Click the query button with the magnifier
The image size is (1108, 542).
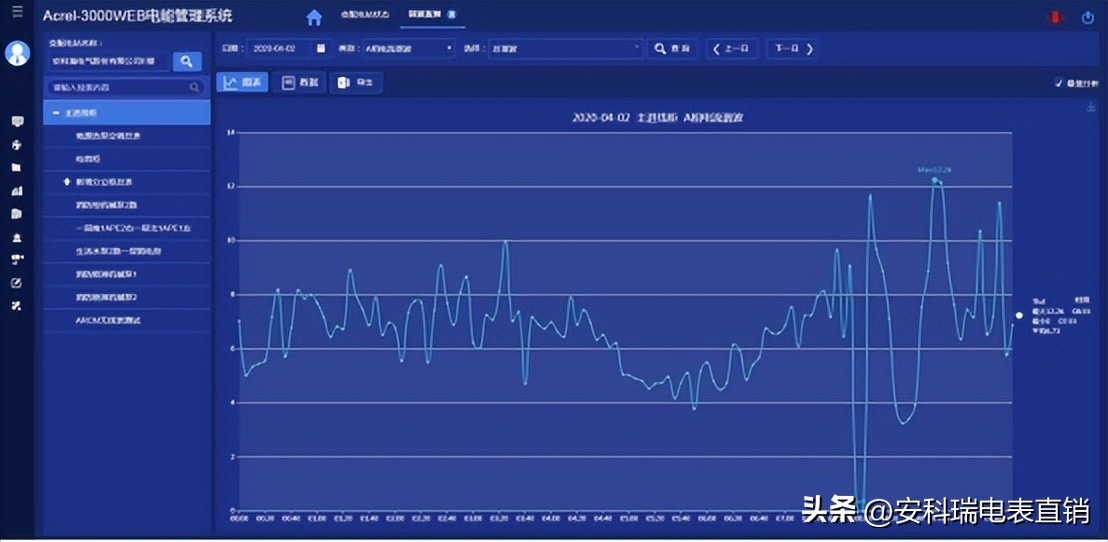[673, 49]
